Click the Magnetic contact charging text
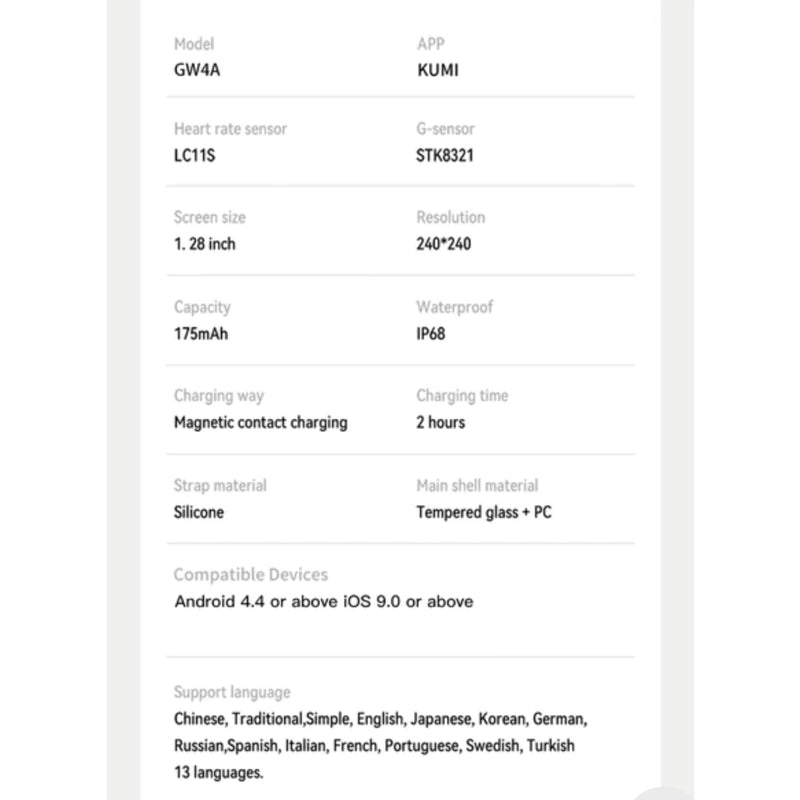800x800 pixels. pyautogui.click(x=261, y=422)
